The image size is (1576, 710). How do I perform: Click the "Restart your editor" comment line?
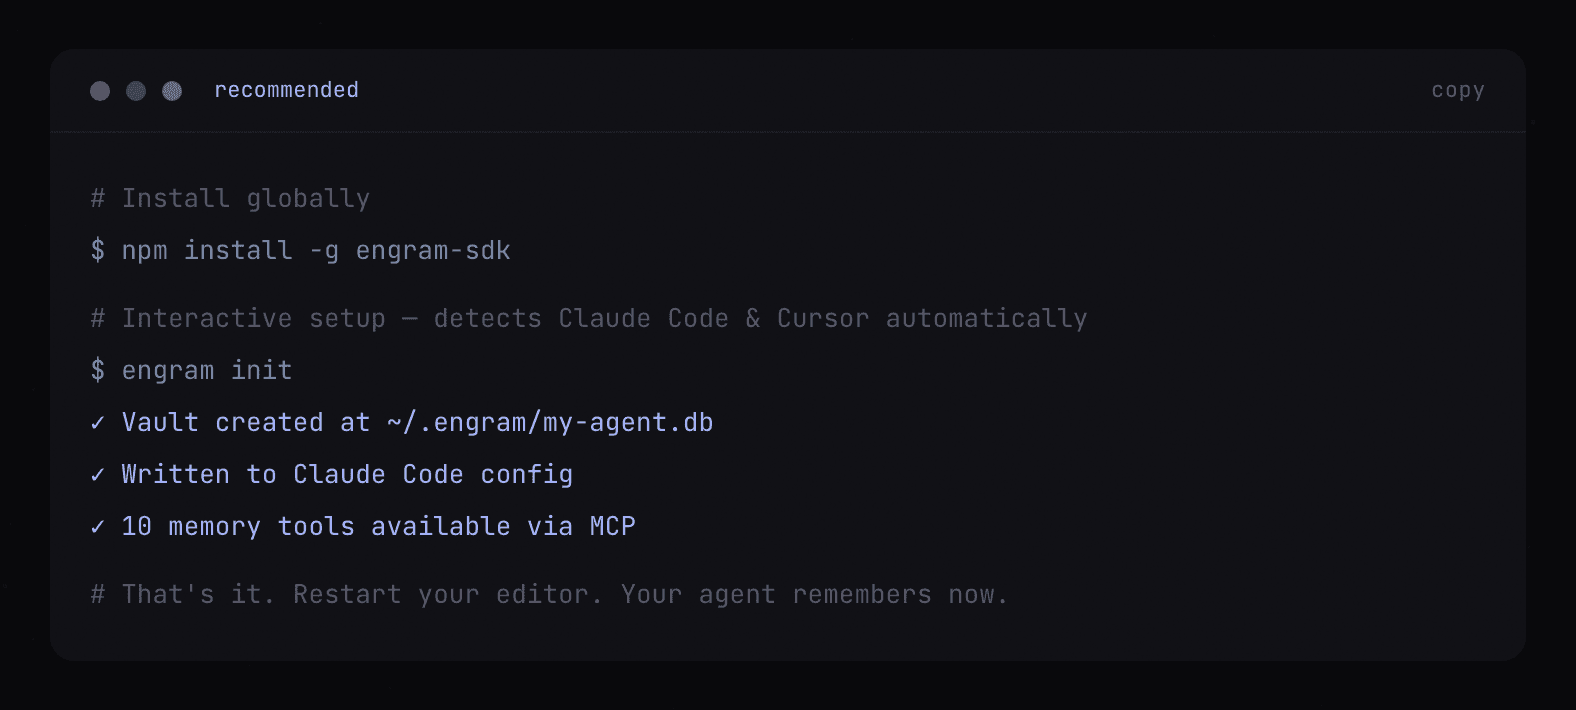549,594
